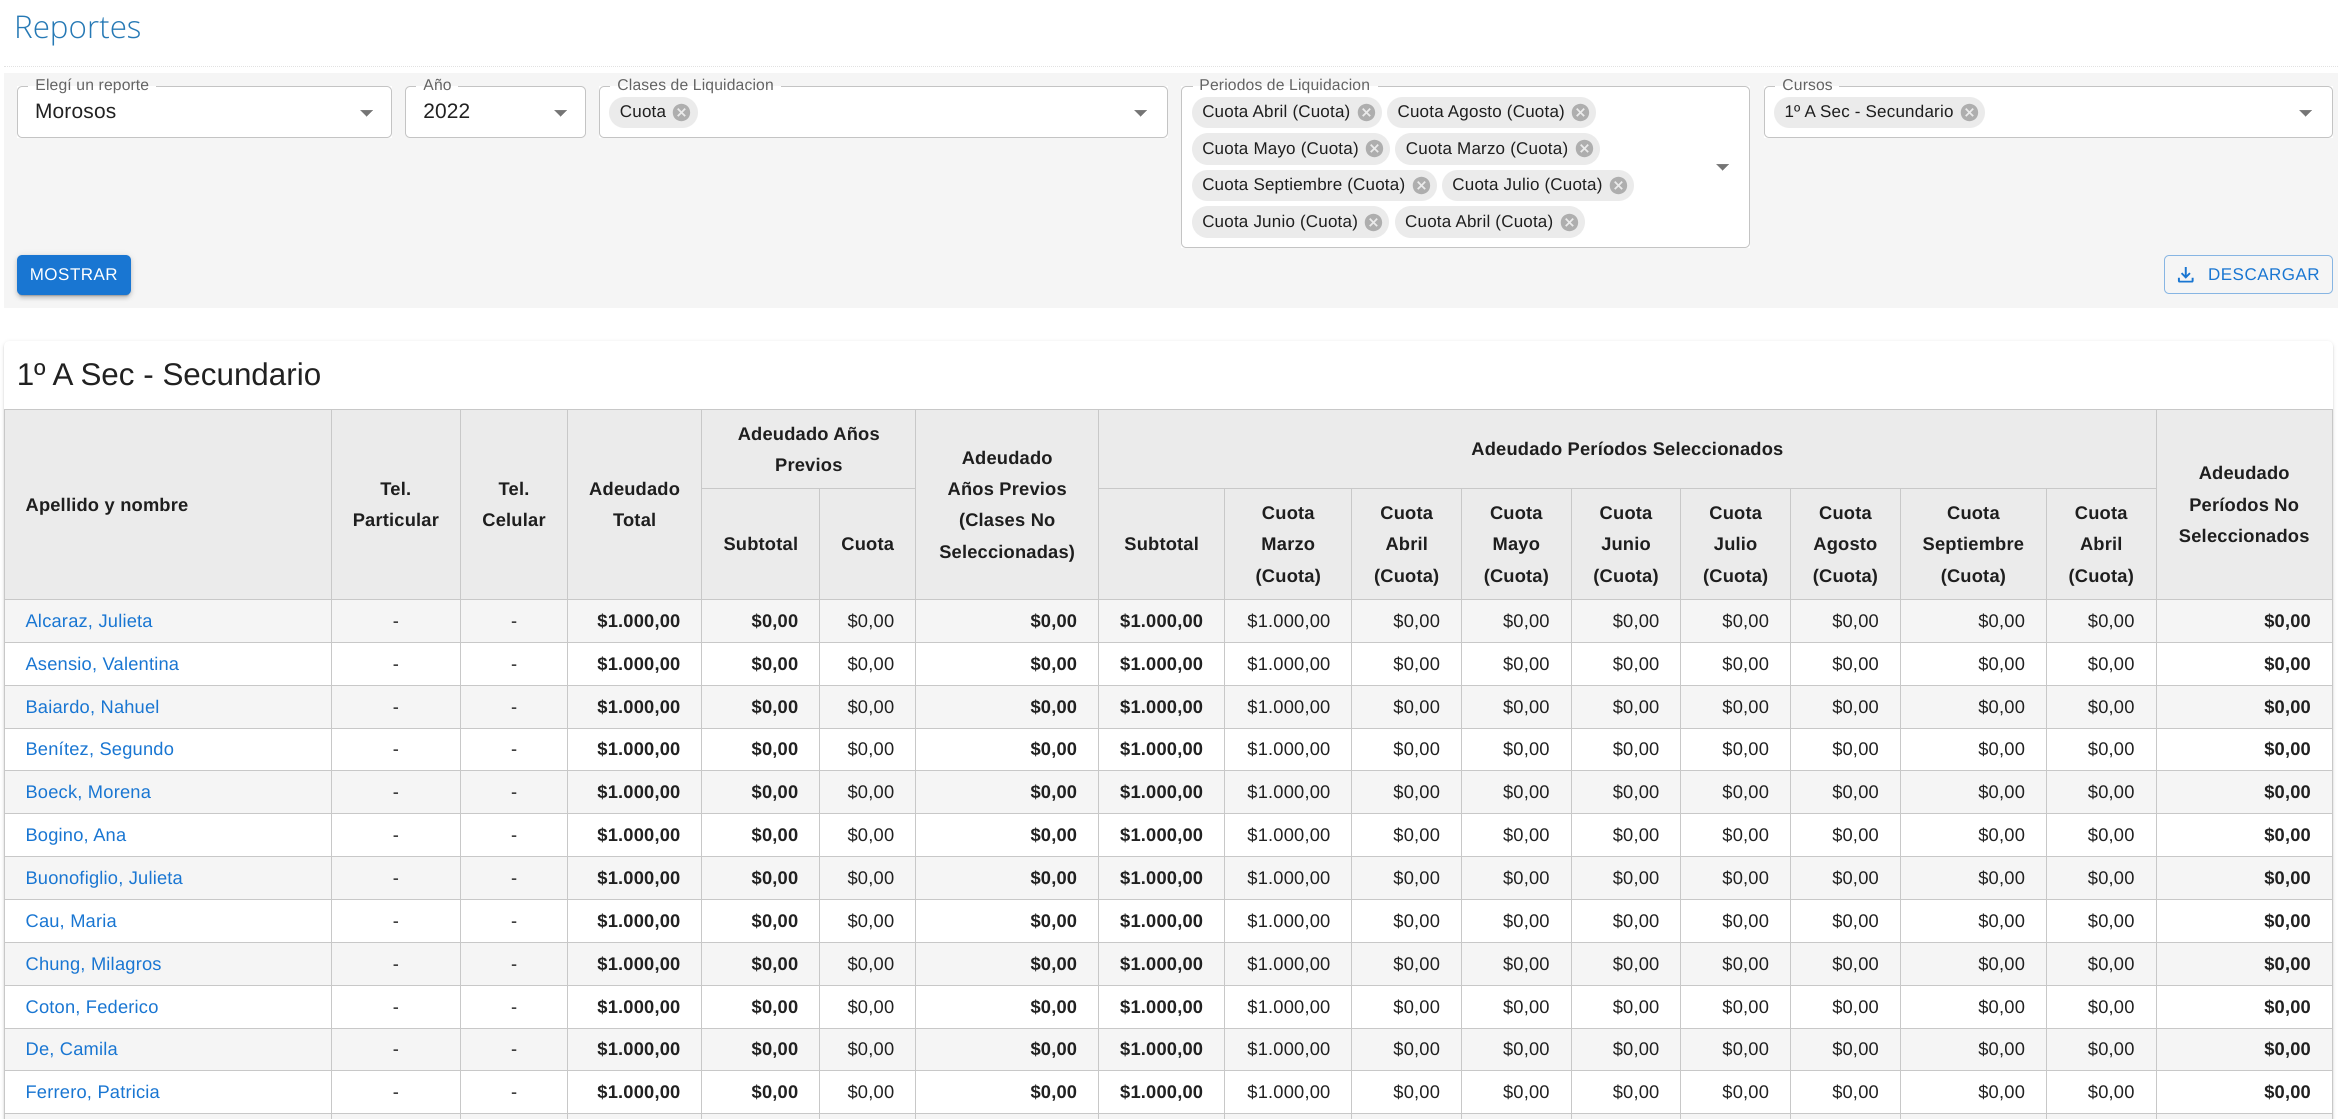Click the DESCARGAR button
The image size is (2338, 1119).
pyautogui.click(x=2247, y=275)
